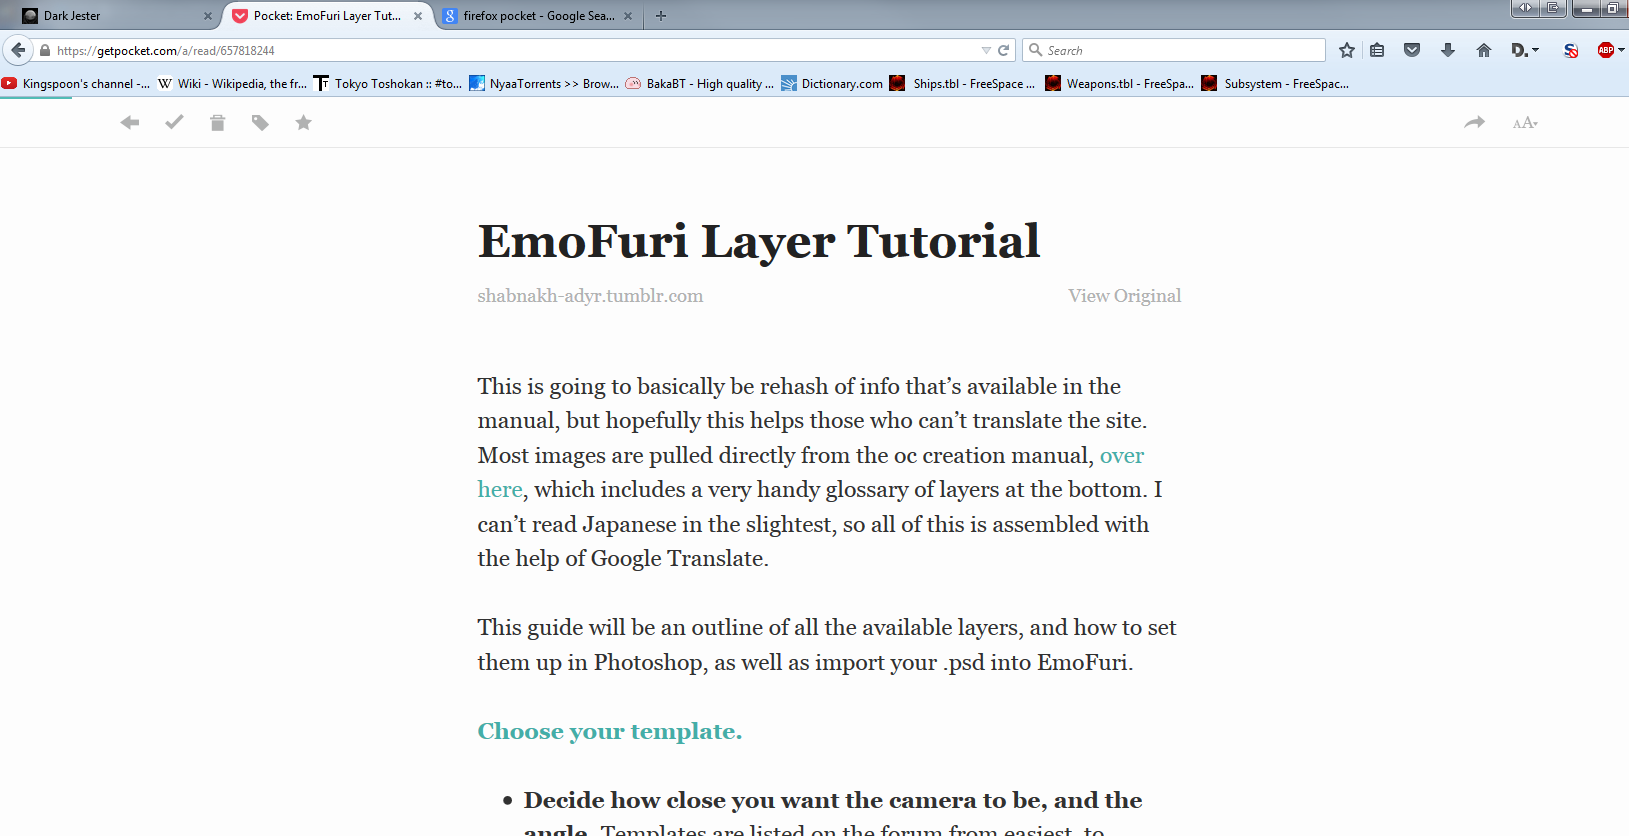Click the NoScript S icon
1629x836 pixels.
1571,50
